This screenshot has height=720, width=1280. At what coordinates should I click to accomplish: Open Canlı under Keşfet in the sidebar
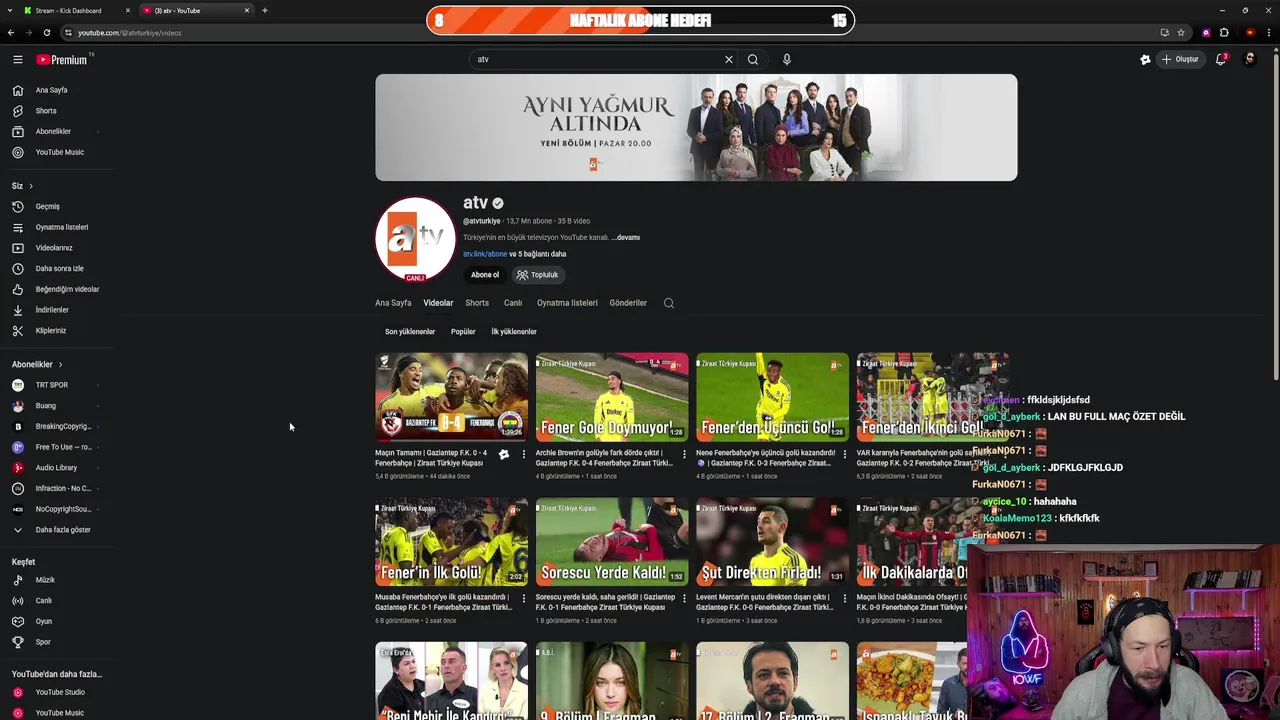point(43,601)
